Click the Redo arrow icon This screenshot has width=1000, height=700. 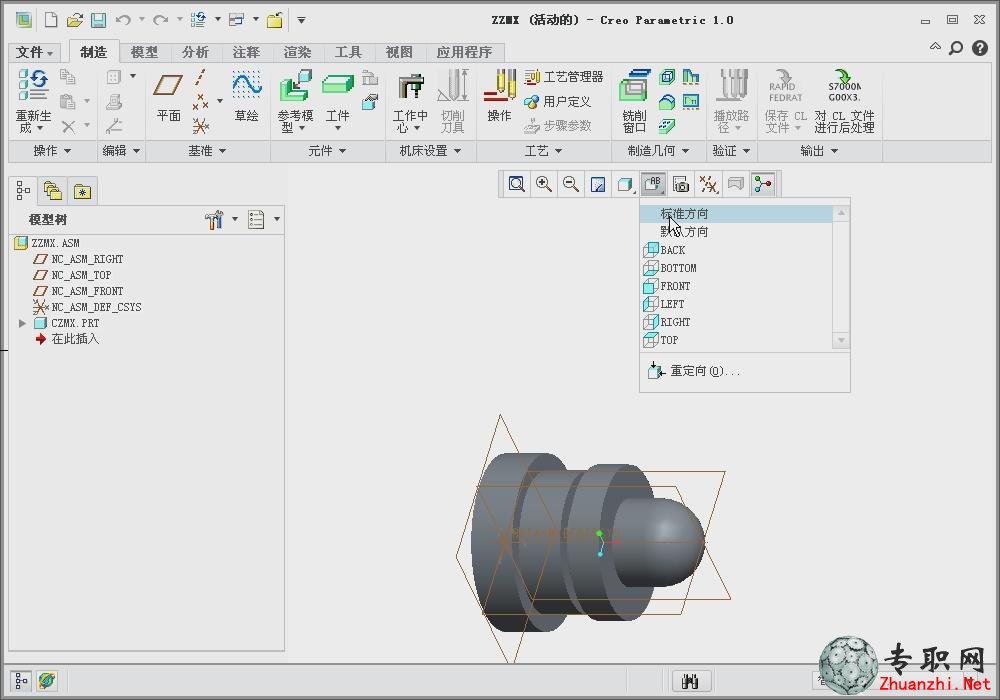tap(161, 20)
